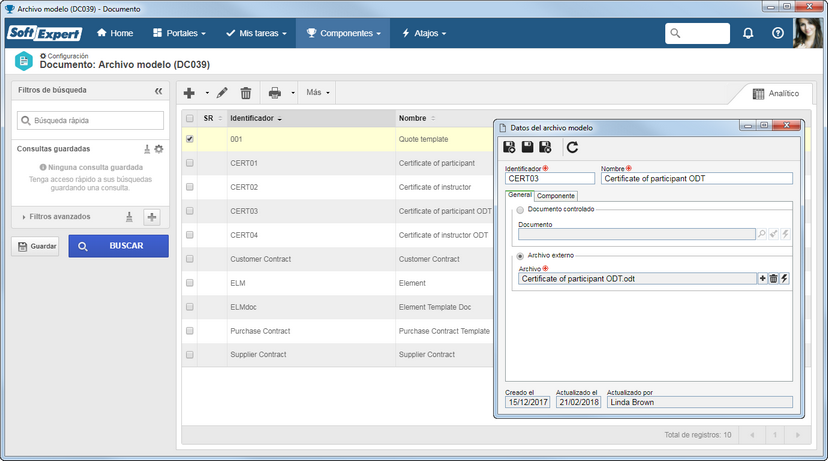Check the Purchase Contract row checkbox
Viewport: 828px width, 461px height.
click(190, 331)
